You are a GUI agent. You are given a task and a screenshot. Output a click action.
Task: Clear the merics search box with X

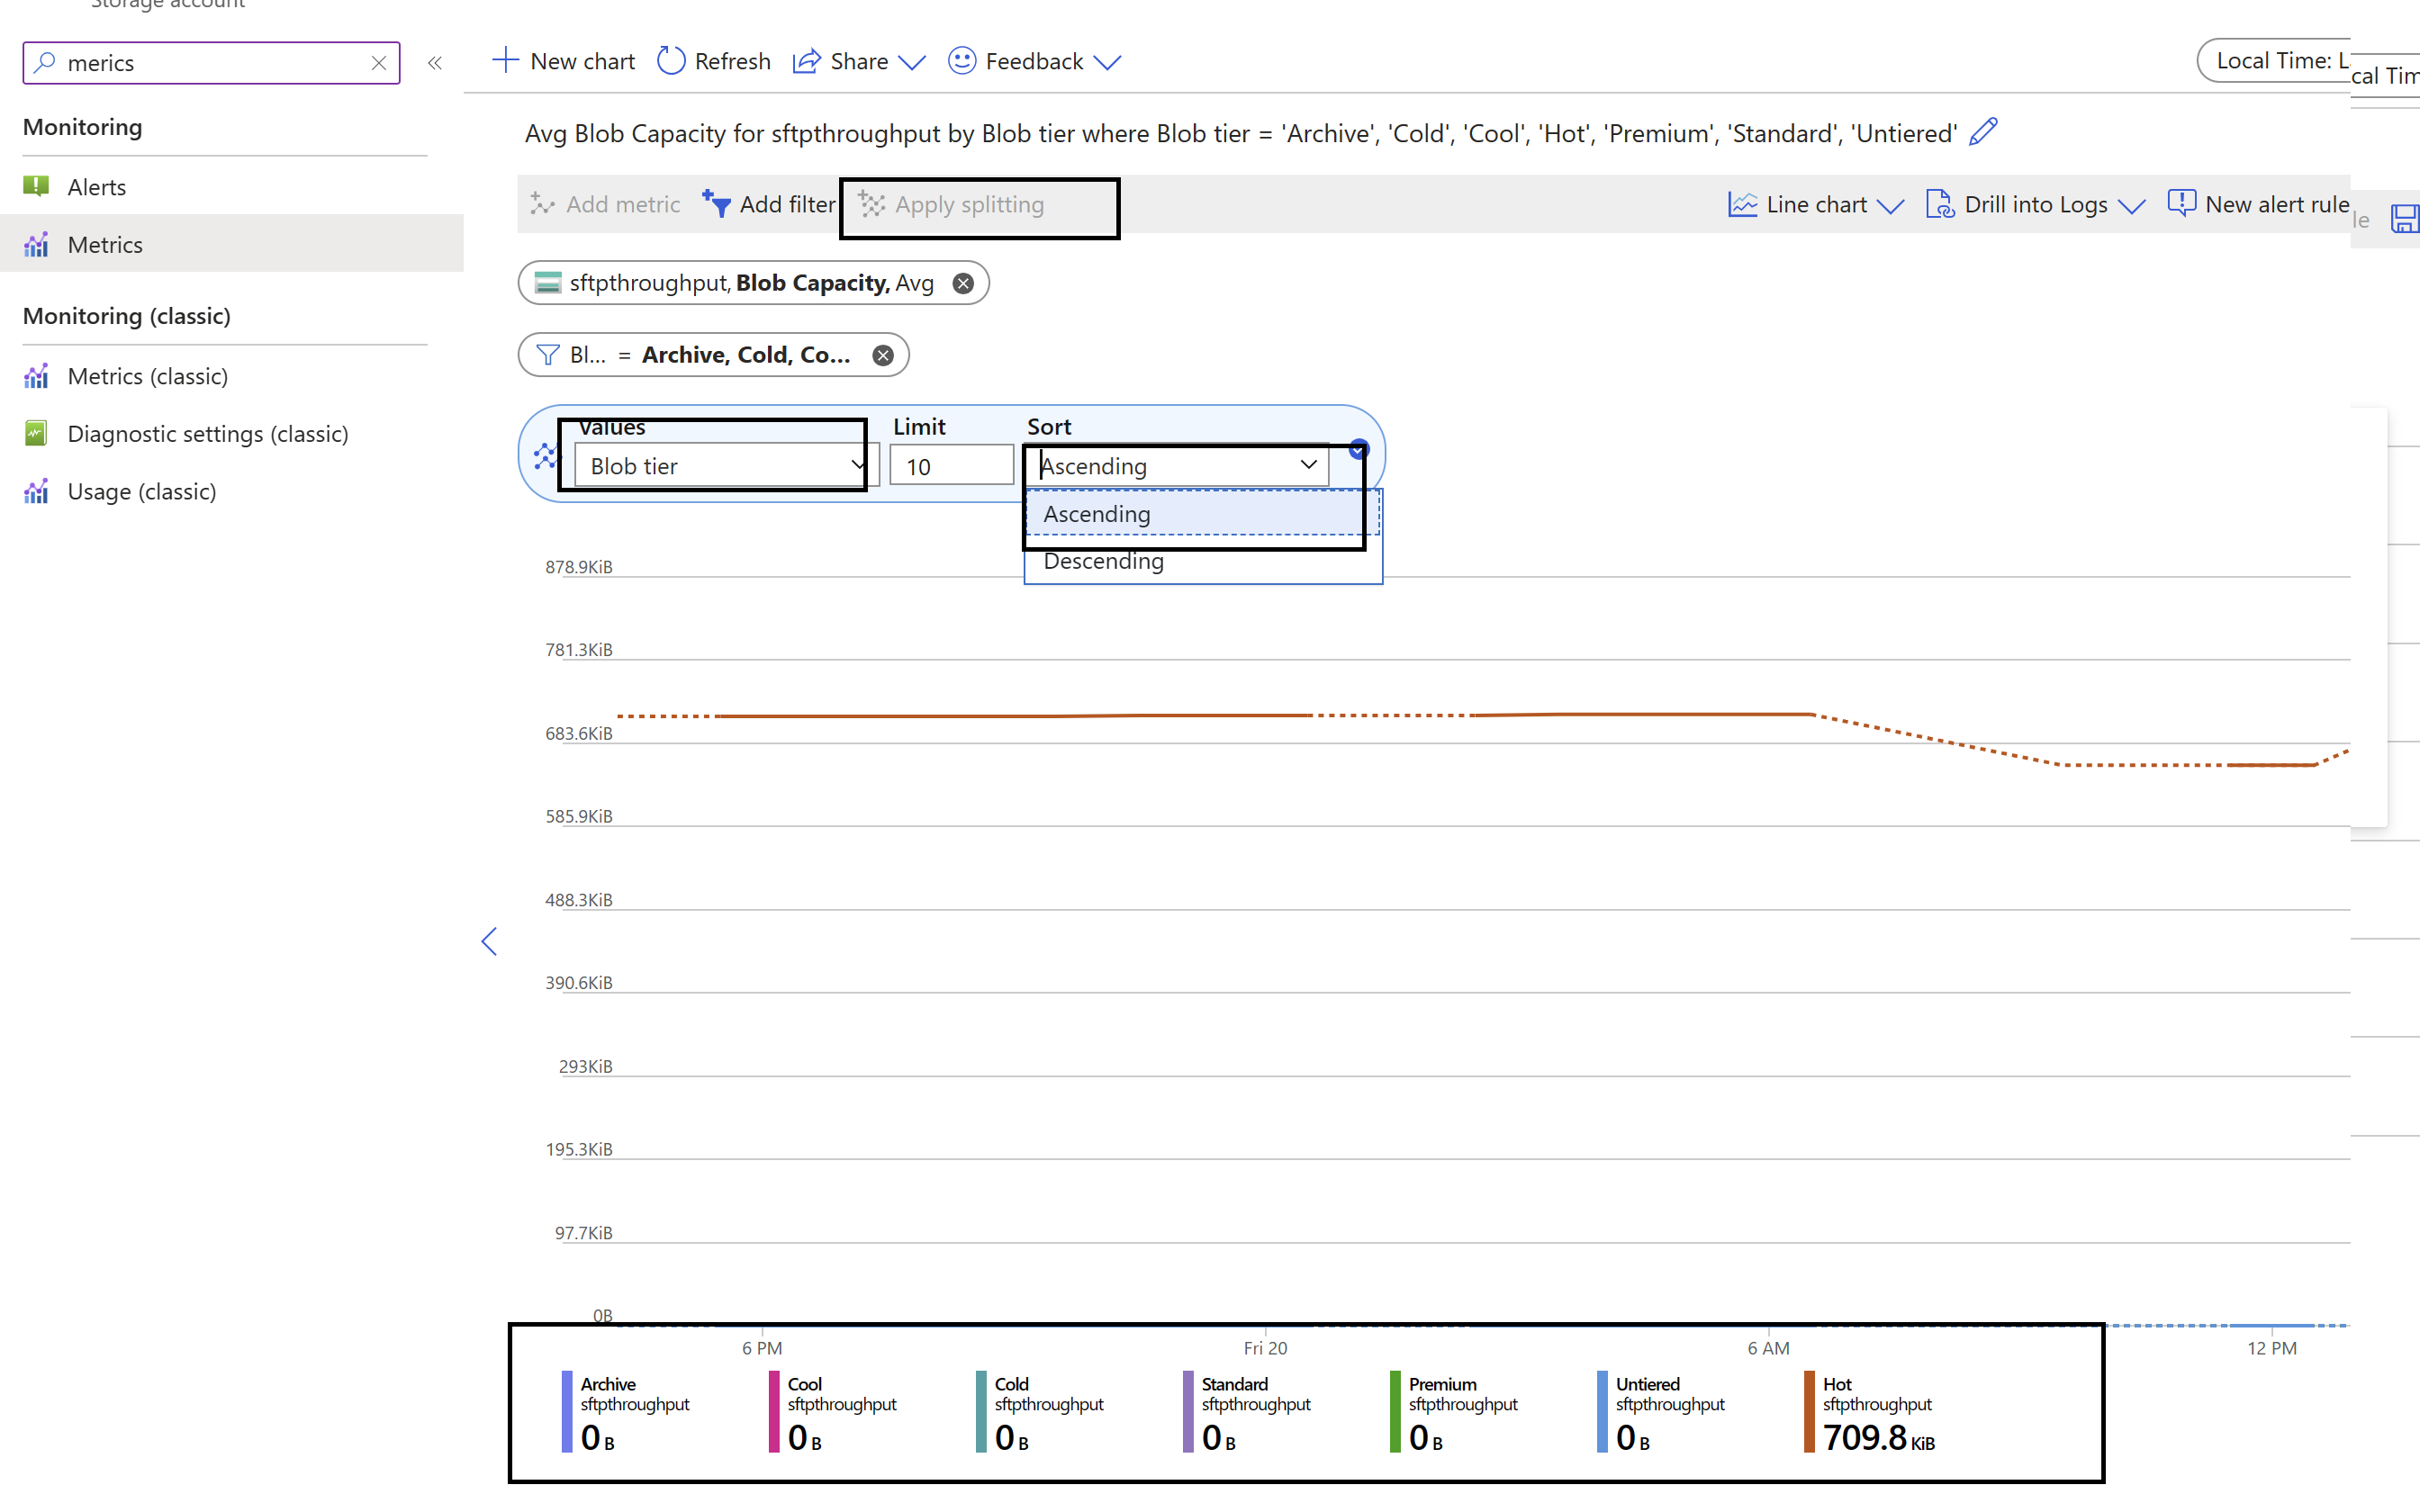pyautogui.click(x=379, y=63)
